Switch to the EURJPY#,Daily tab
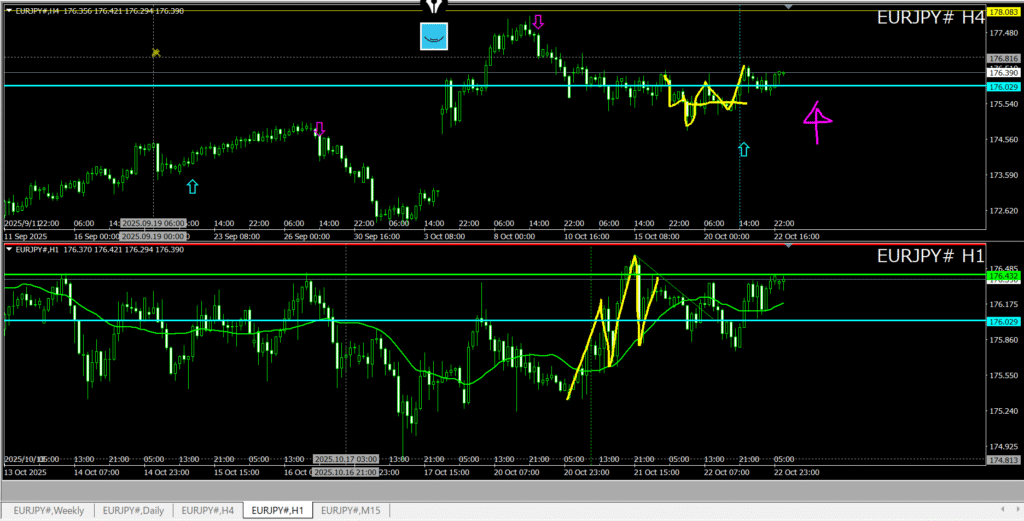The width and height of the screenshot is (1024, 521). point(133,511)
